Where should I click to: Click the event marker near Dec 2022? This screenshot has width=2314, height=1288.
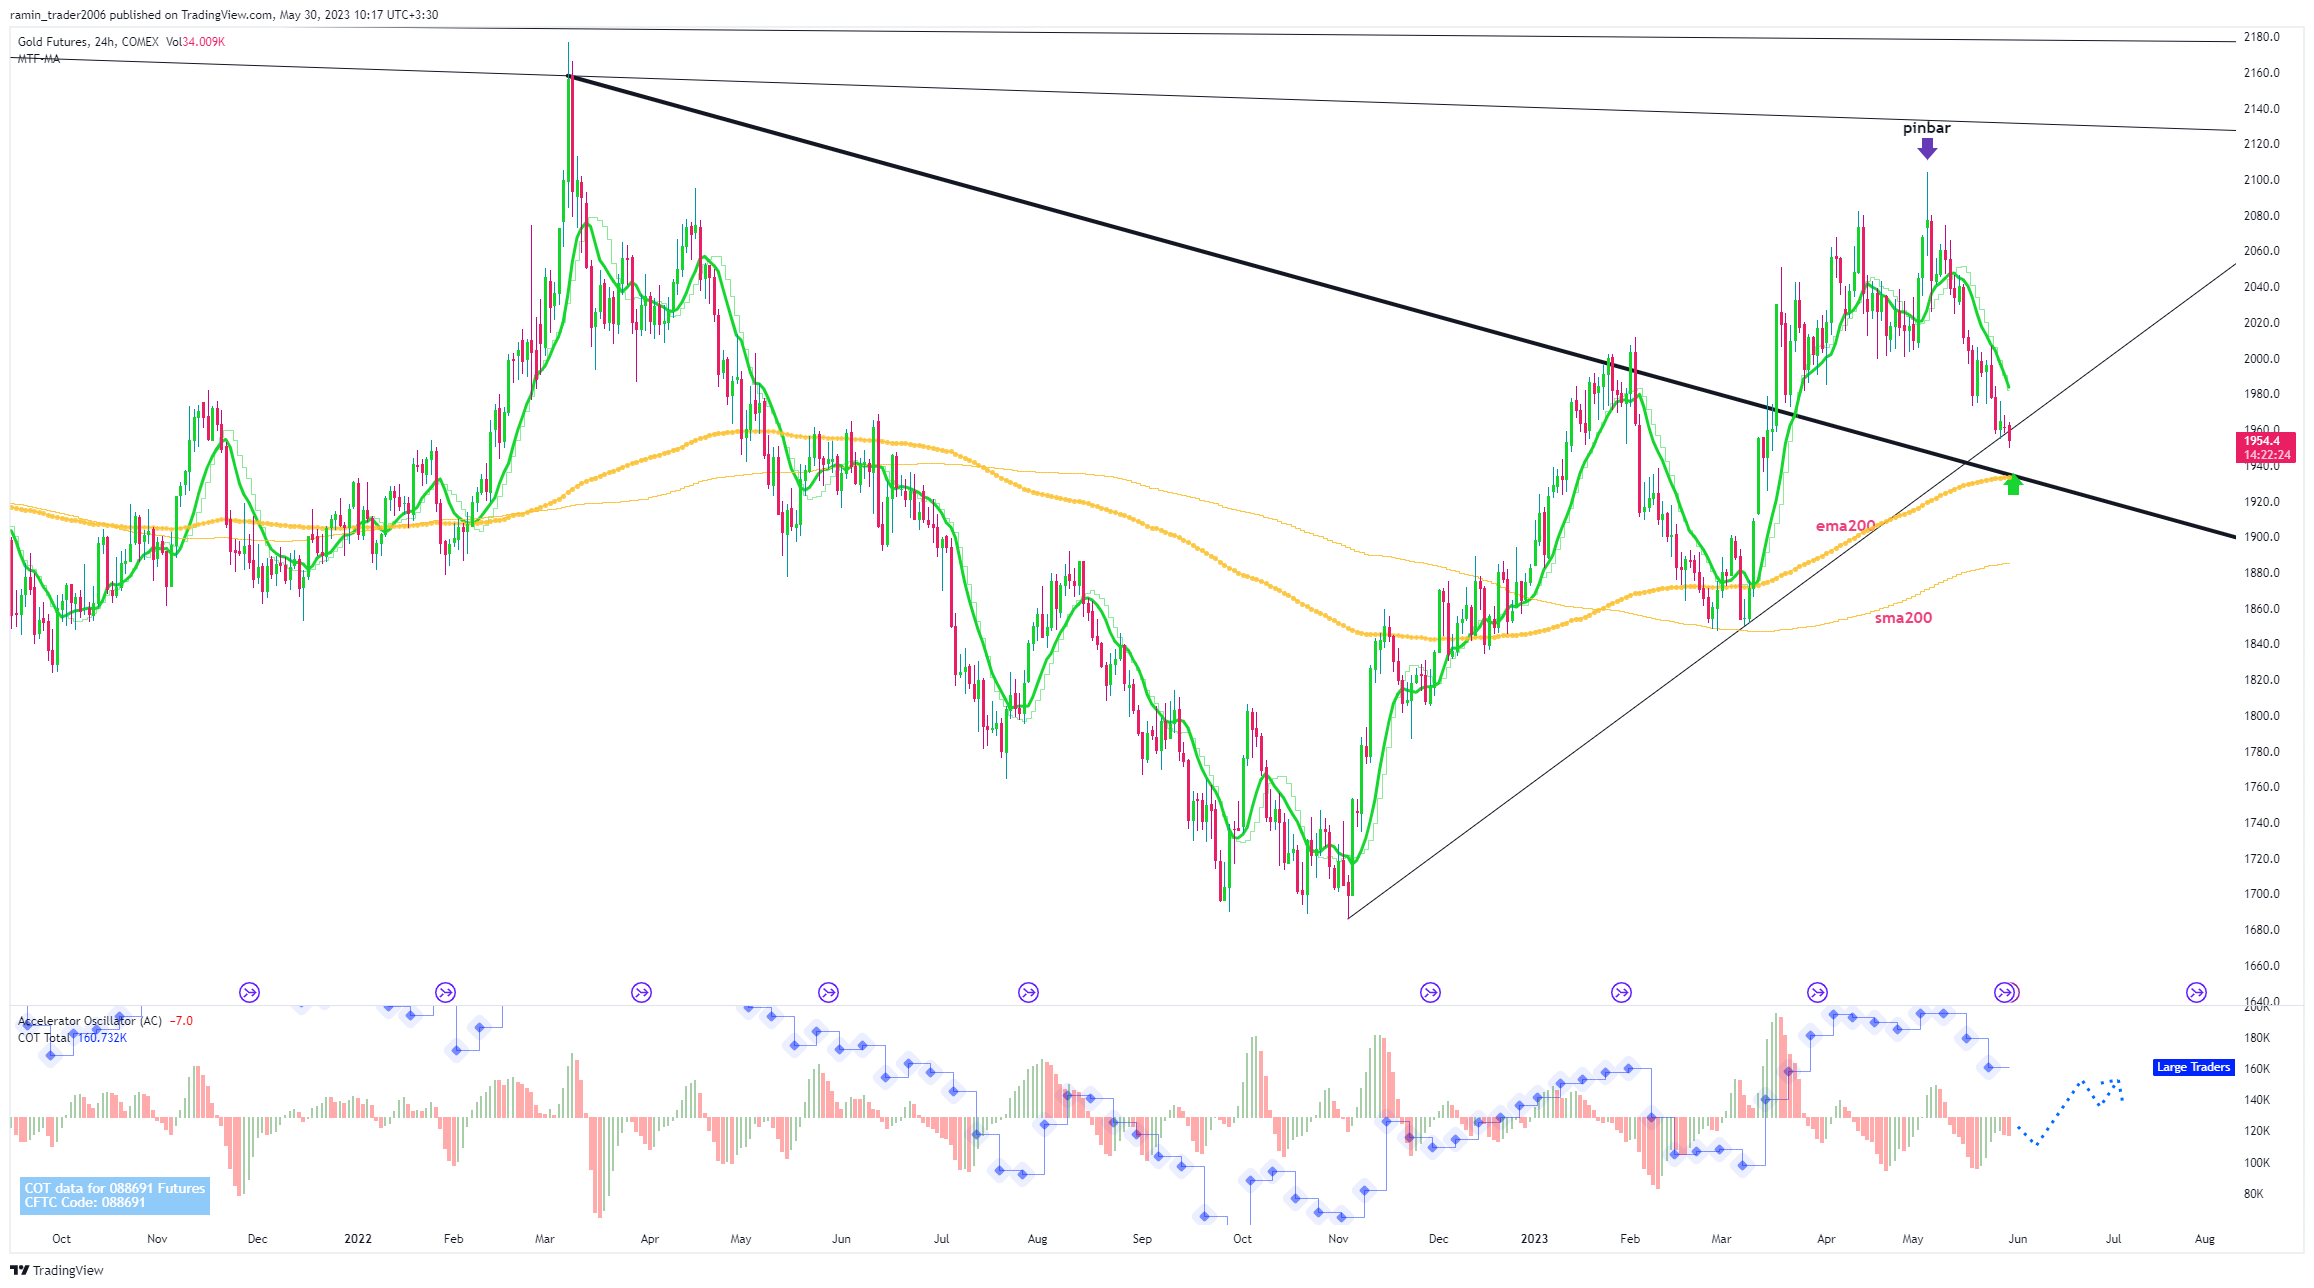[x=1431, y=993]
